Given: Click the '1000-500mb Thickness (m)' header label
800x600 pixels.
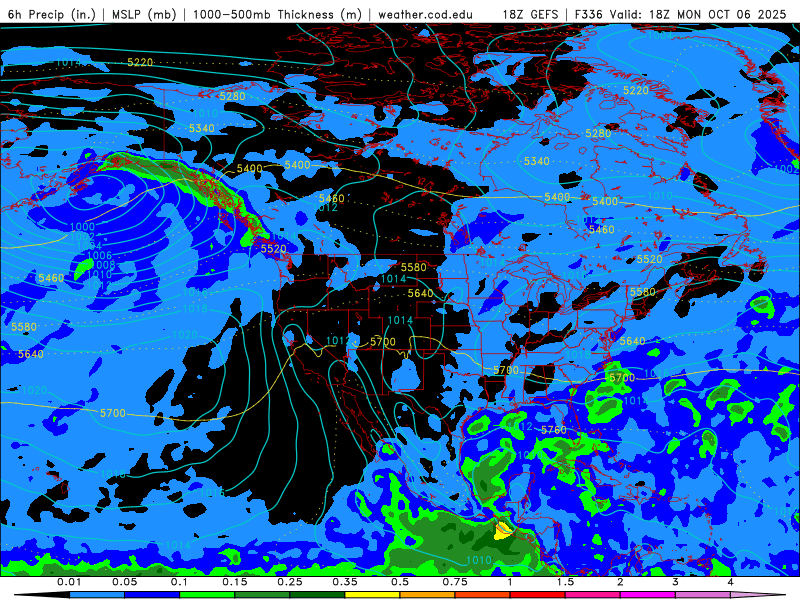Looking at the screenshot, I should 277,14.
